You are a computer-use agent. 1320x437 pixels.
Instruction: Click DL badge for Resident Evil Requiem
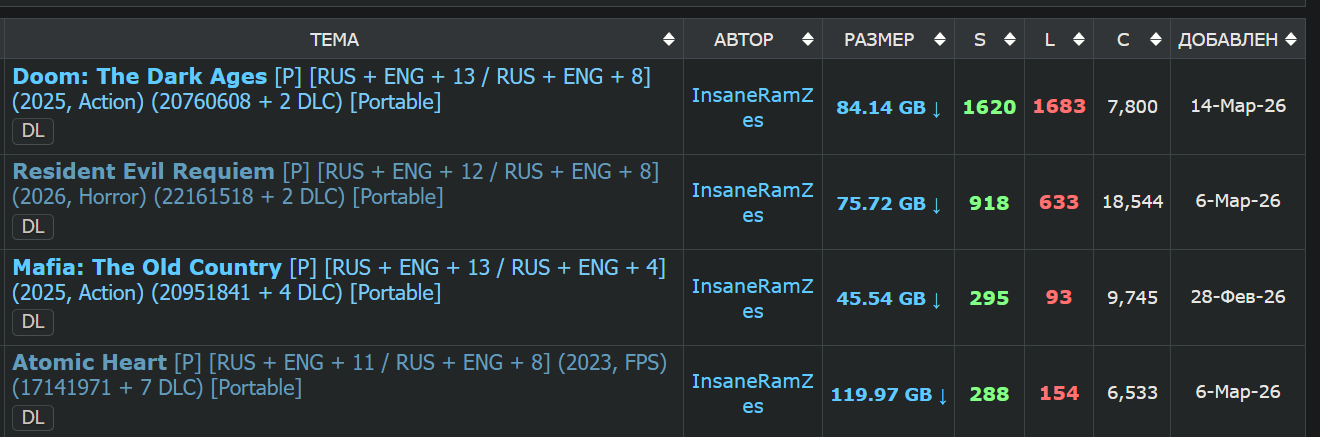[33, 227]
